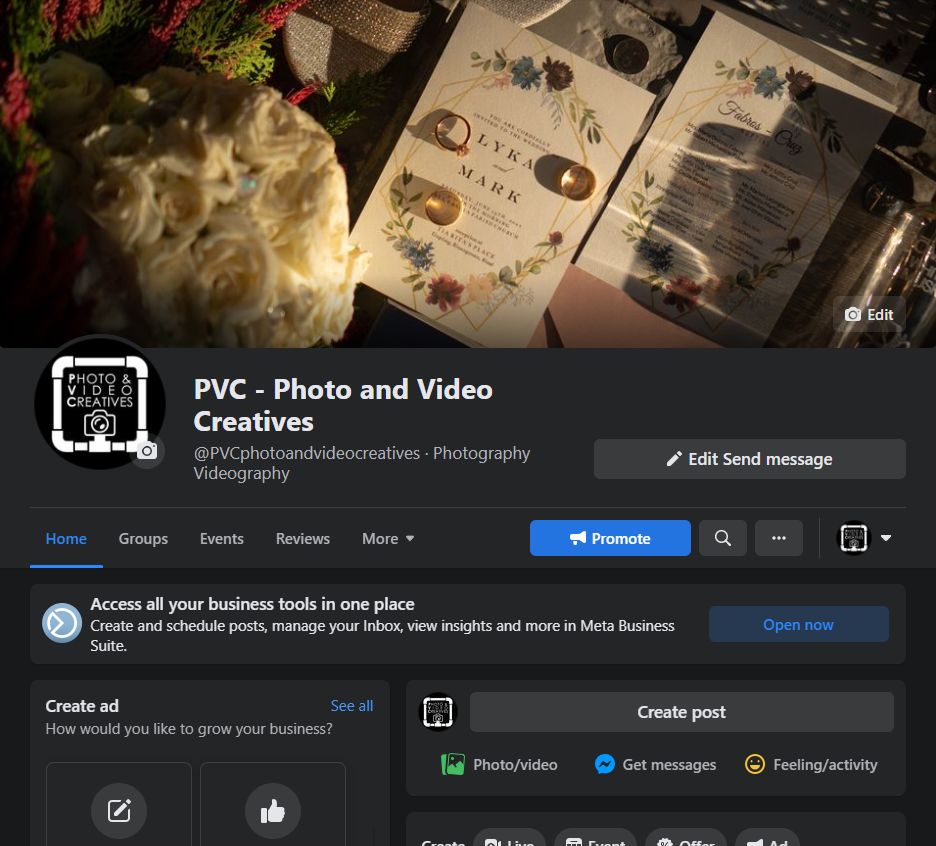Click the blue Promote button
This screenshot has height=846, width=936.
click(x=610, y=538)
